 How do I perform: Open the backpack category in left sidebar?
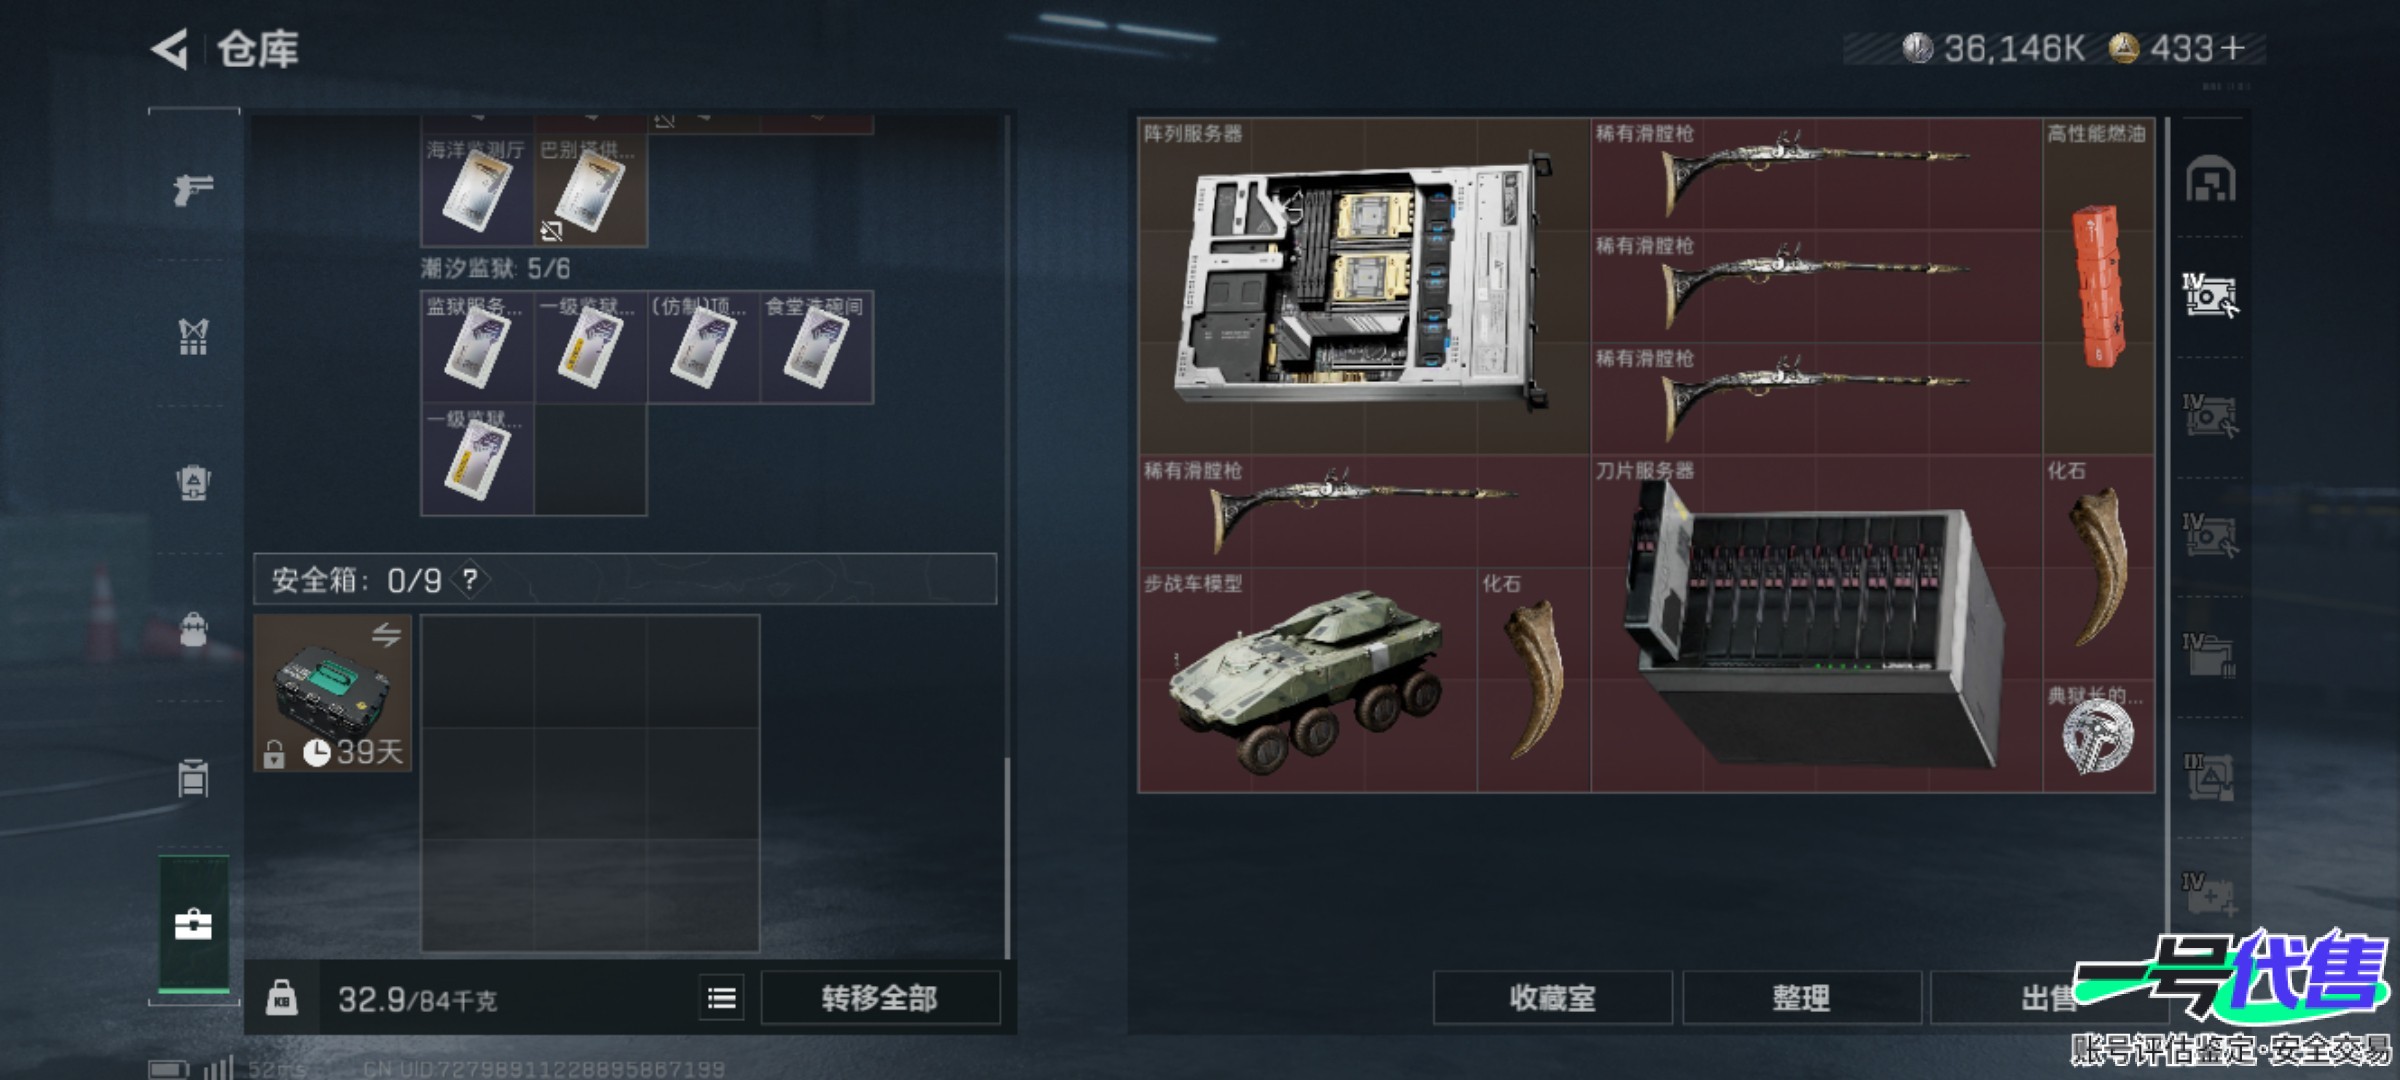(193, 629)
